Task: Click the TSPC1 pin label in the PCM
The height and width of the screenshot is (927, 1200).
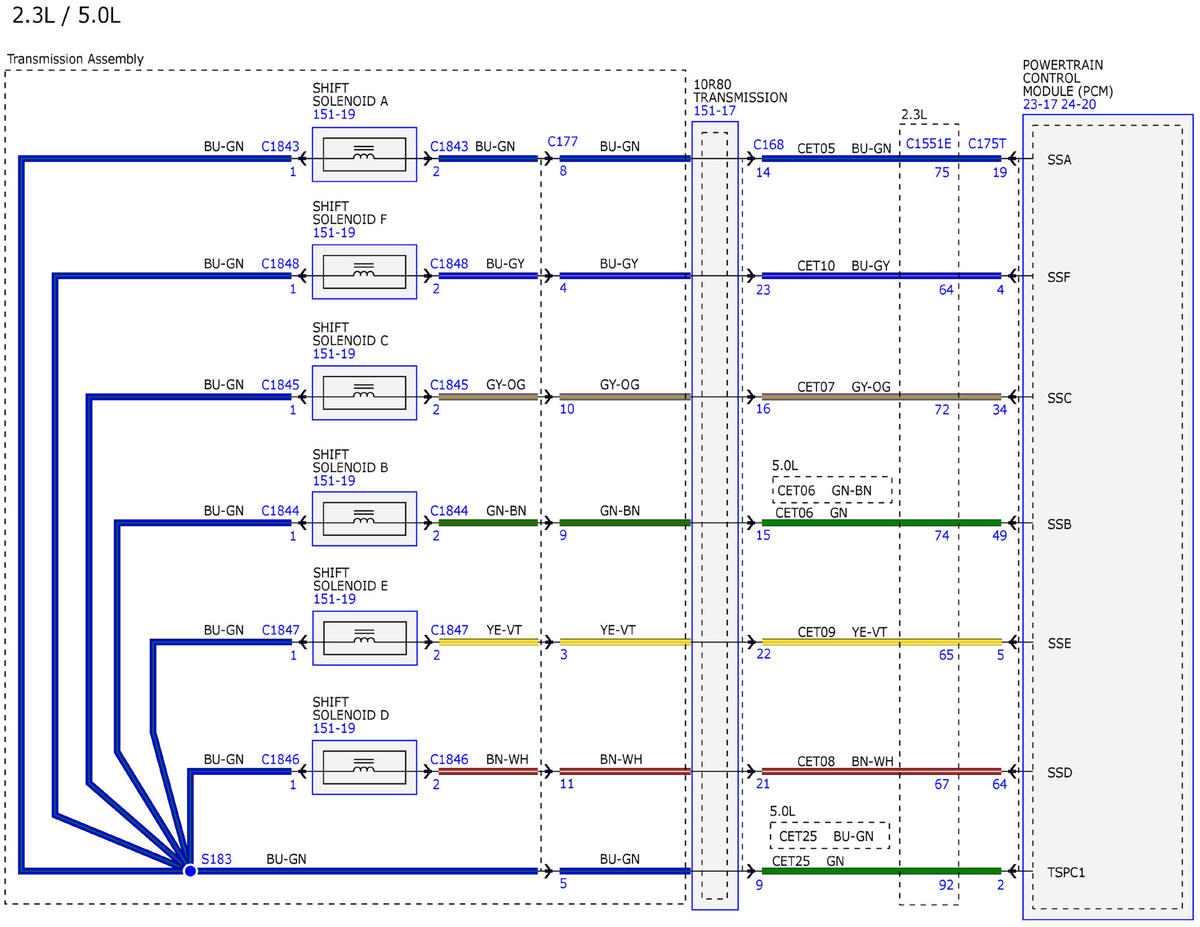Action: tap(1066, 873)
